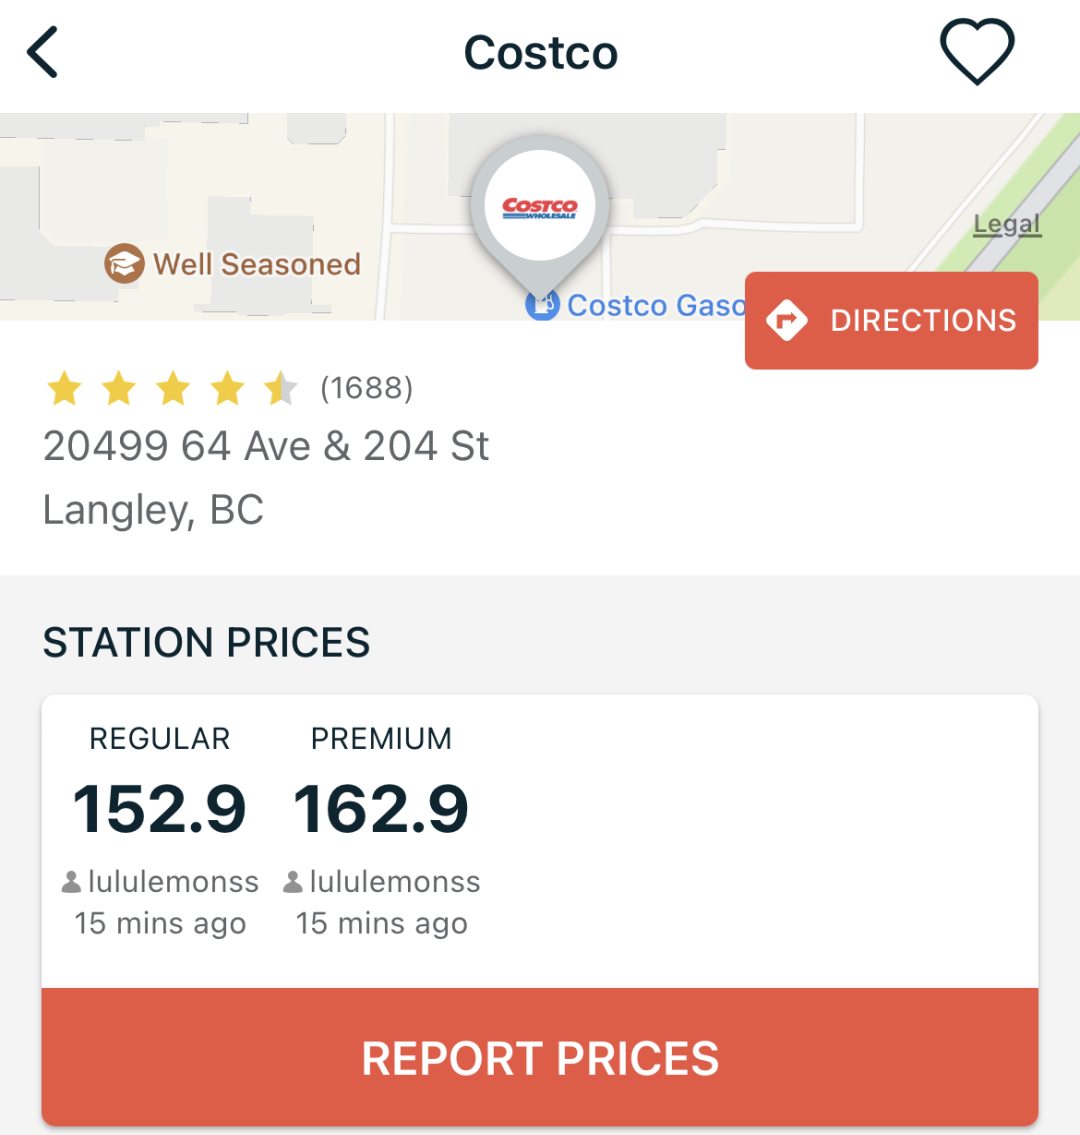The height and width of the screenshot is (1135, 1080).
Task: Select the Regular 152.9 price
Action: 159,809
